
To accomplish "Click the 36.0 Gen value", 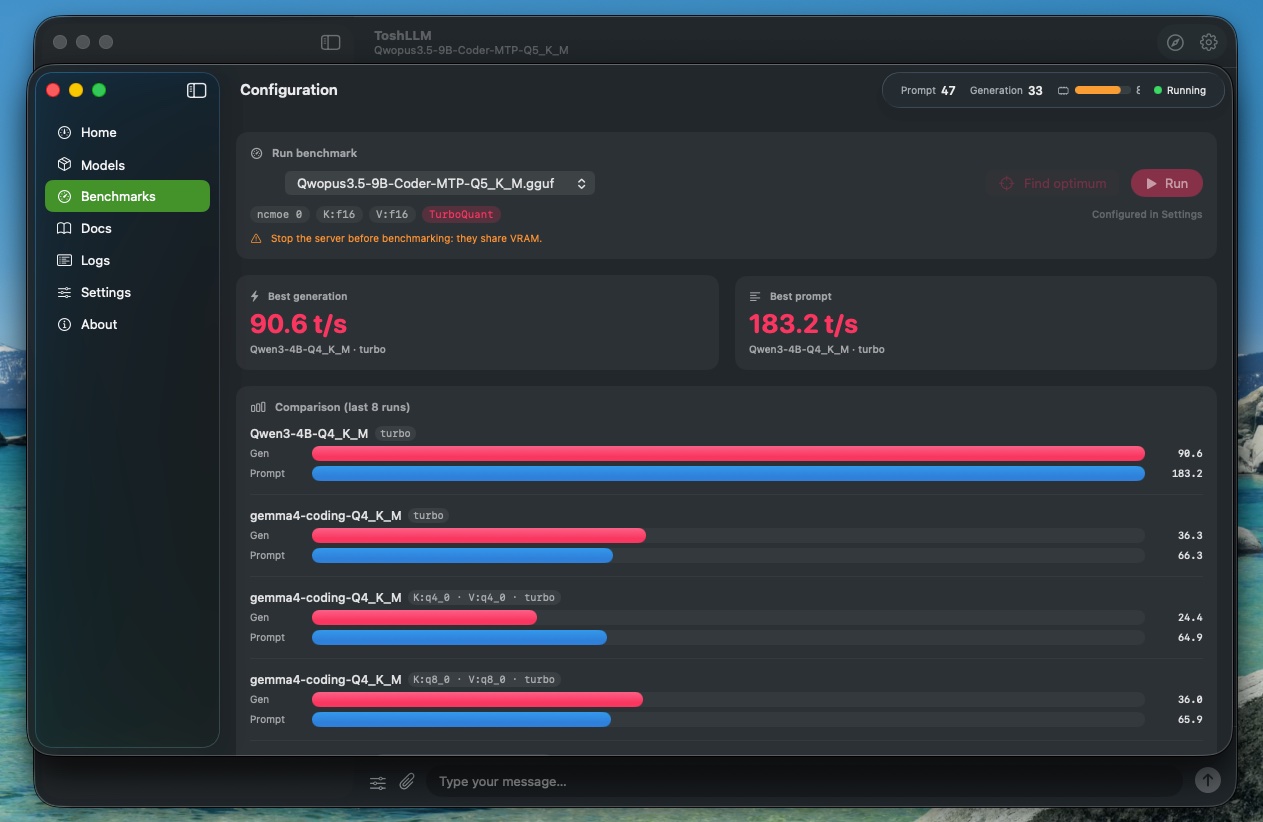I will tap(1190, 700).
